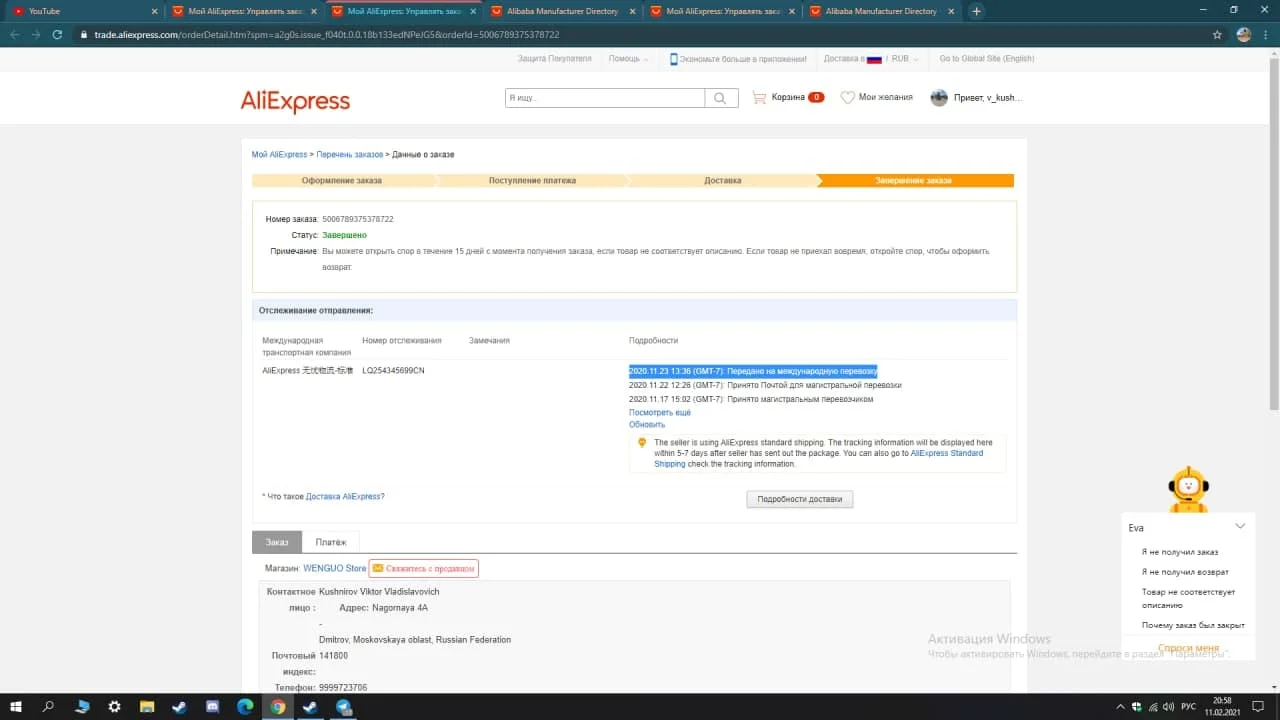Click the browser forward arrow
1280x720 pixels.
(x=37, y=34)
